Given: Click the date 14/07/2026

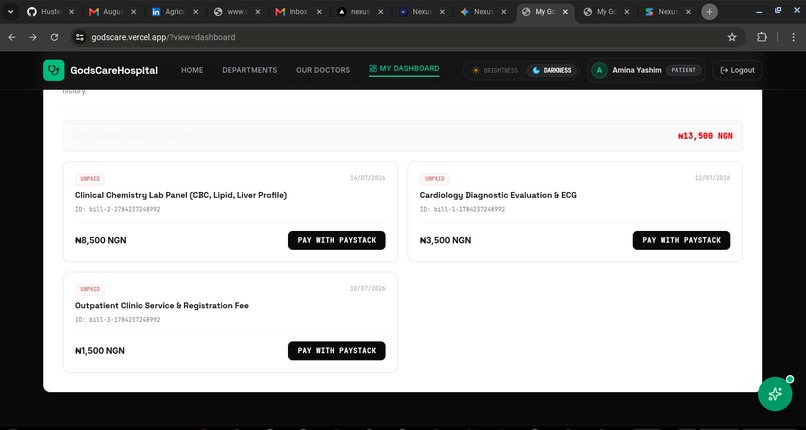Looking at the screenshot, I should point(368,178).
